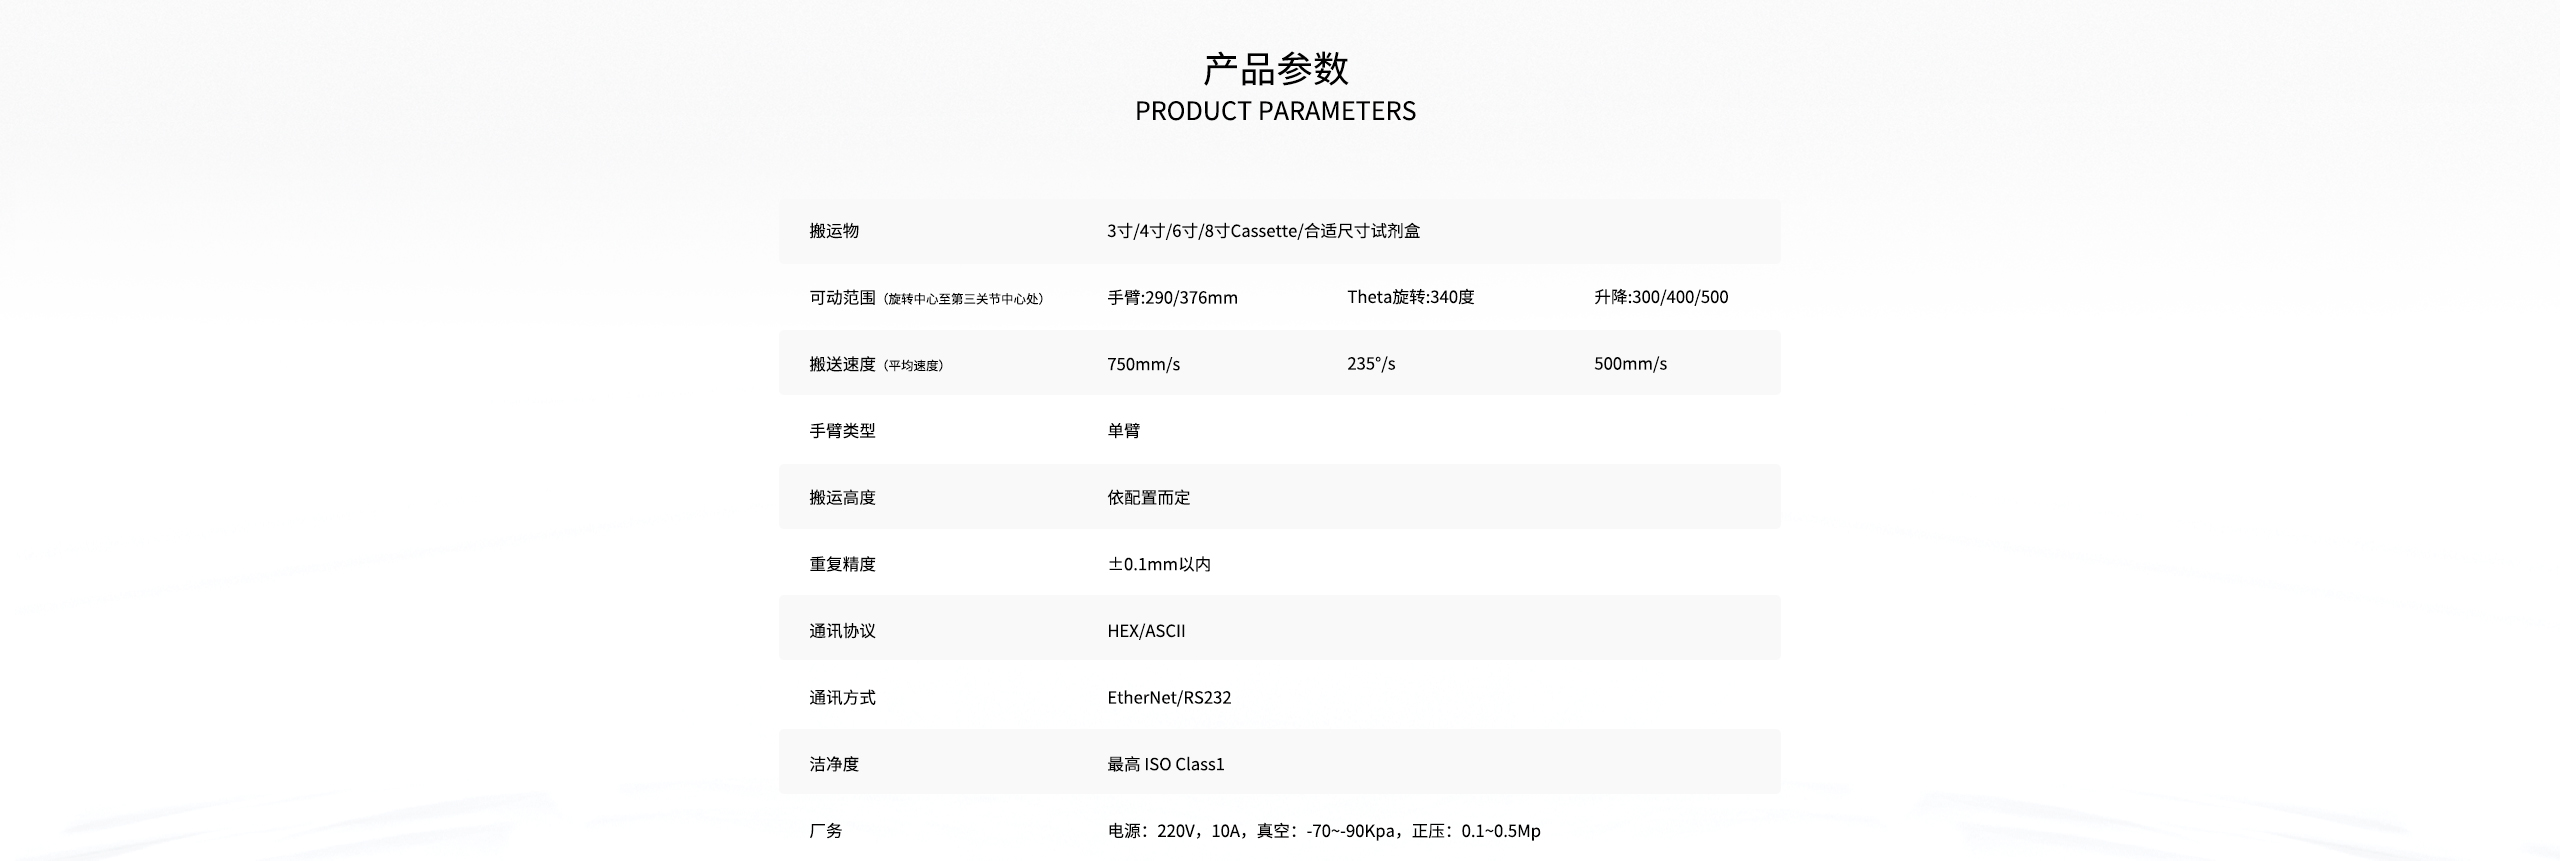Click the 依配置而定 height value
This screenshot has width=2560, height=861.
(x=1148, y=498)
